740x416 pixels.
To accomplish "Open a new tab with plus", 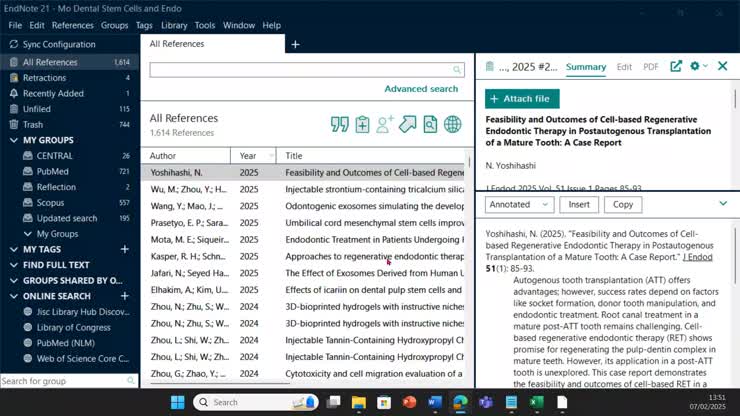I will (x=295, y=44).
